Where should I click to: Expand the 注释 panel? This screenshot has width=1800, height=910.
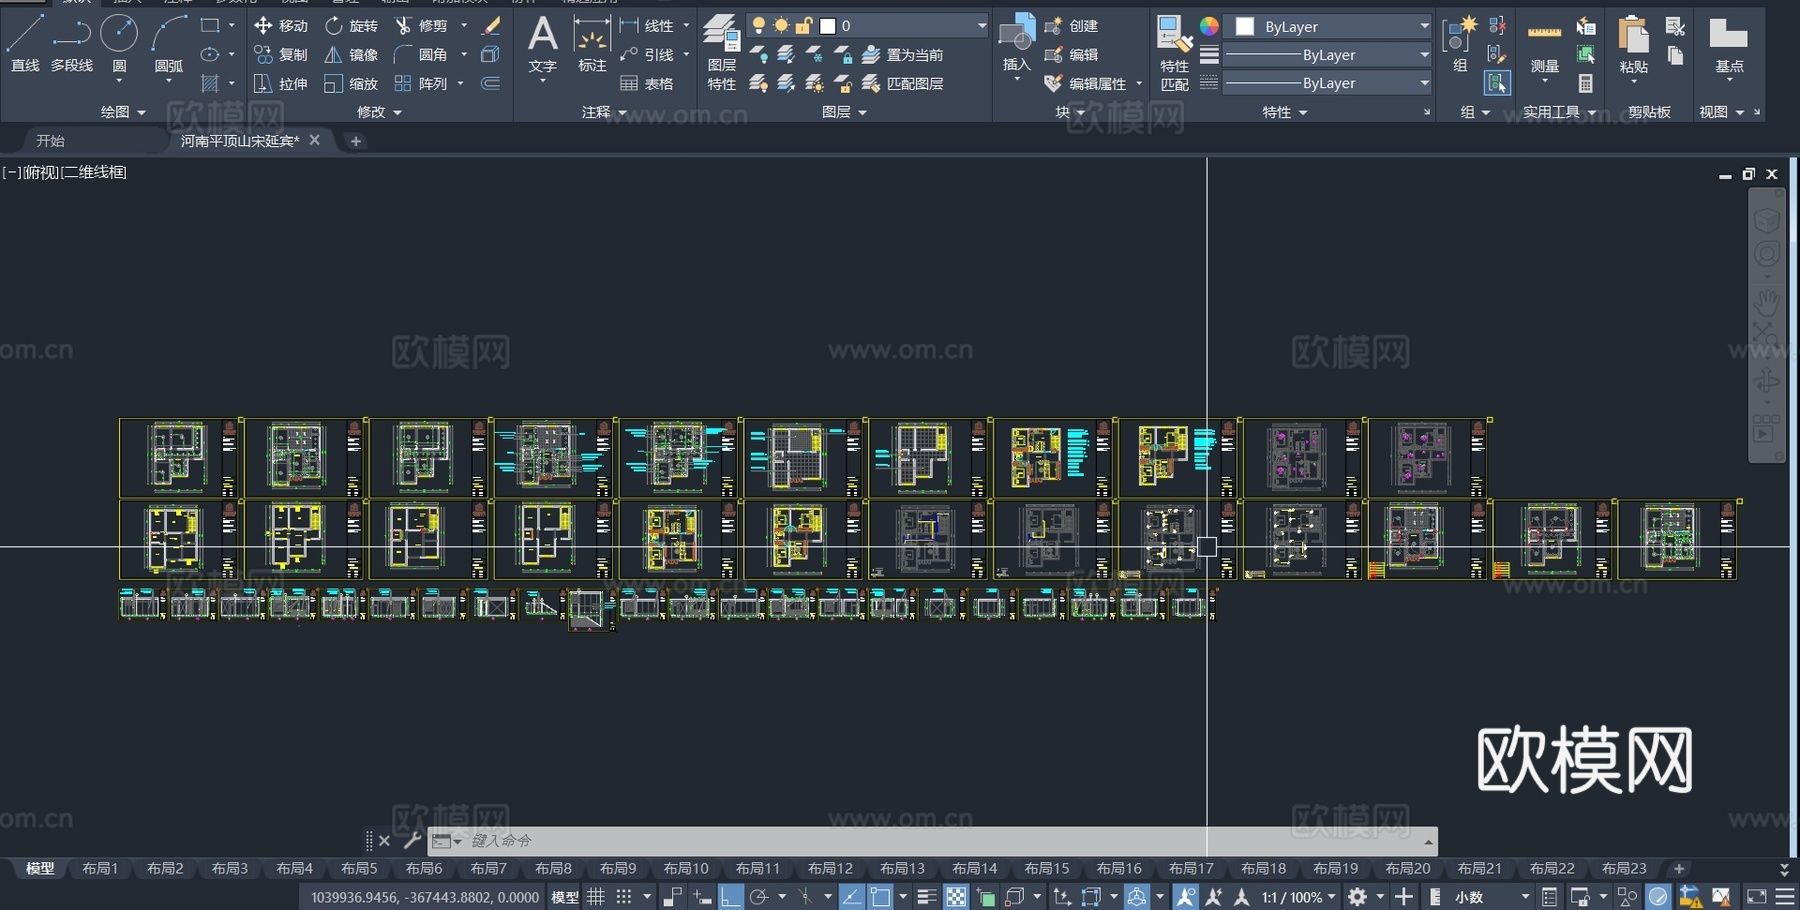(604, 112)
